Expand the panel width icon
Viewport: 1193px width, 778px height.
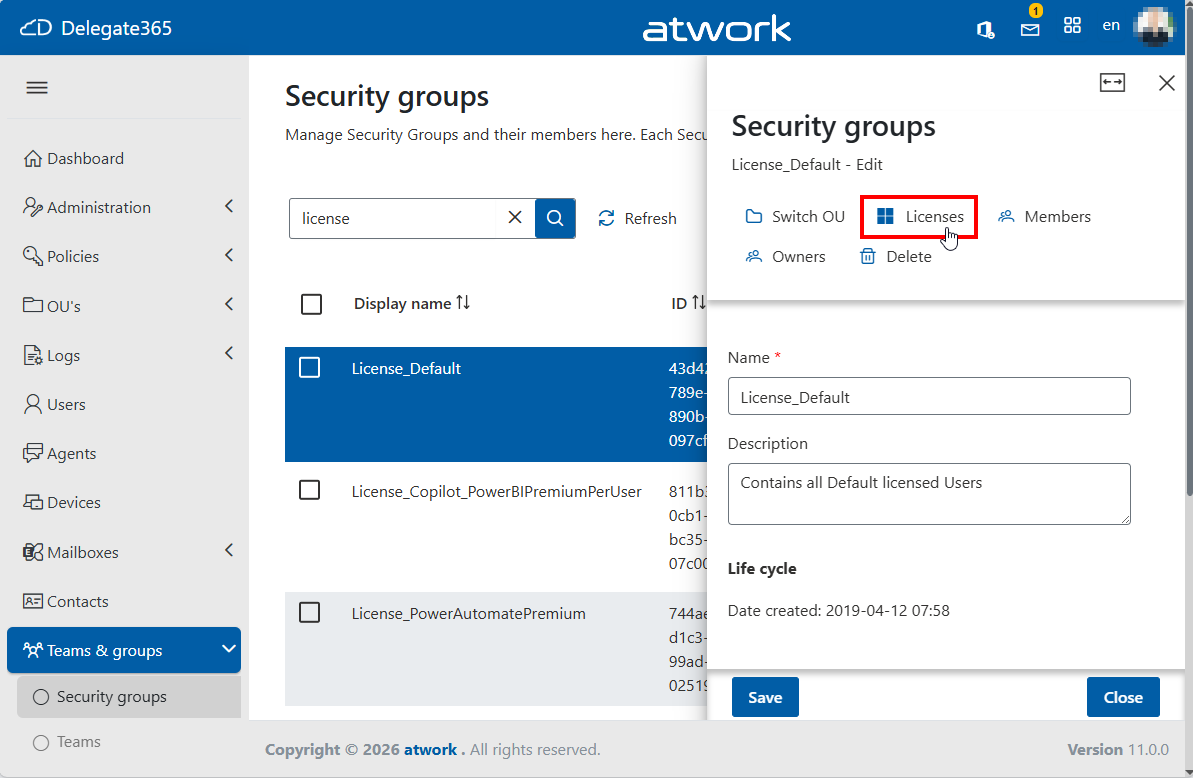click(1112, 82)
